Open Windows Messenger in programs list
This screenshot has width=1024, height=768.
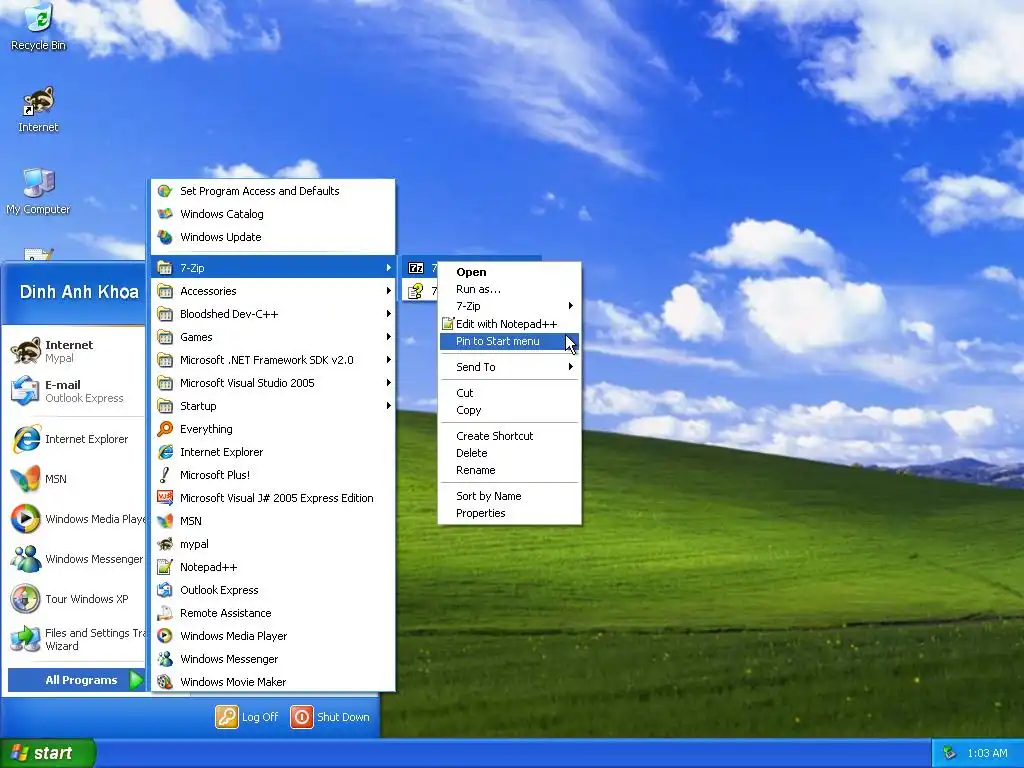click(x=273, y=659)
